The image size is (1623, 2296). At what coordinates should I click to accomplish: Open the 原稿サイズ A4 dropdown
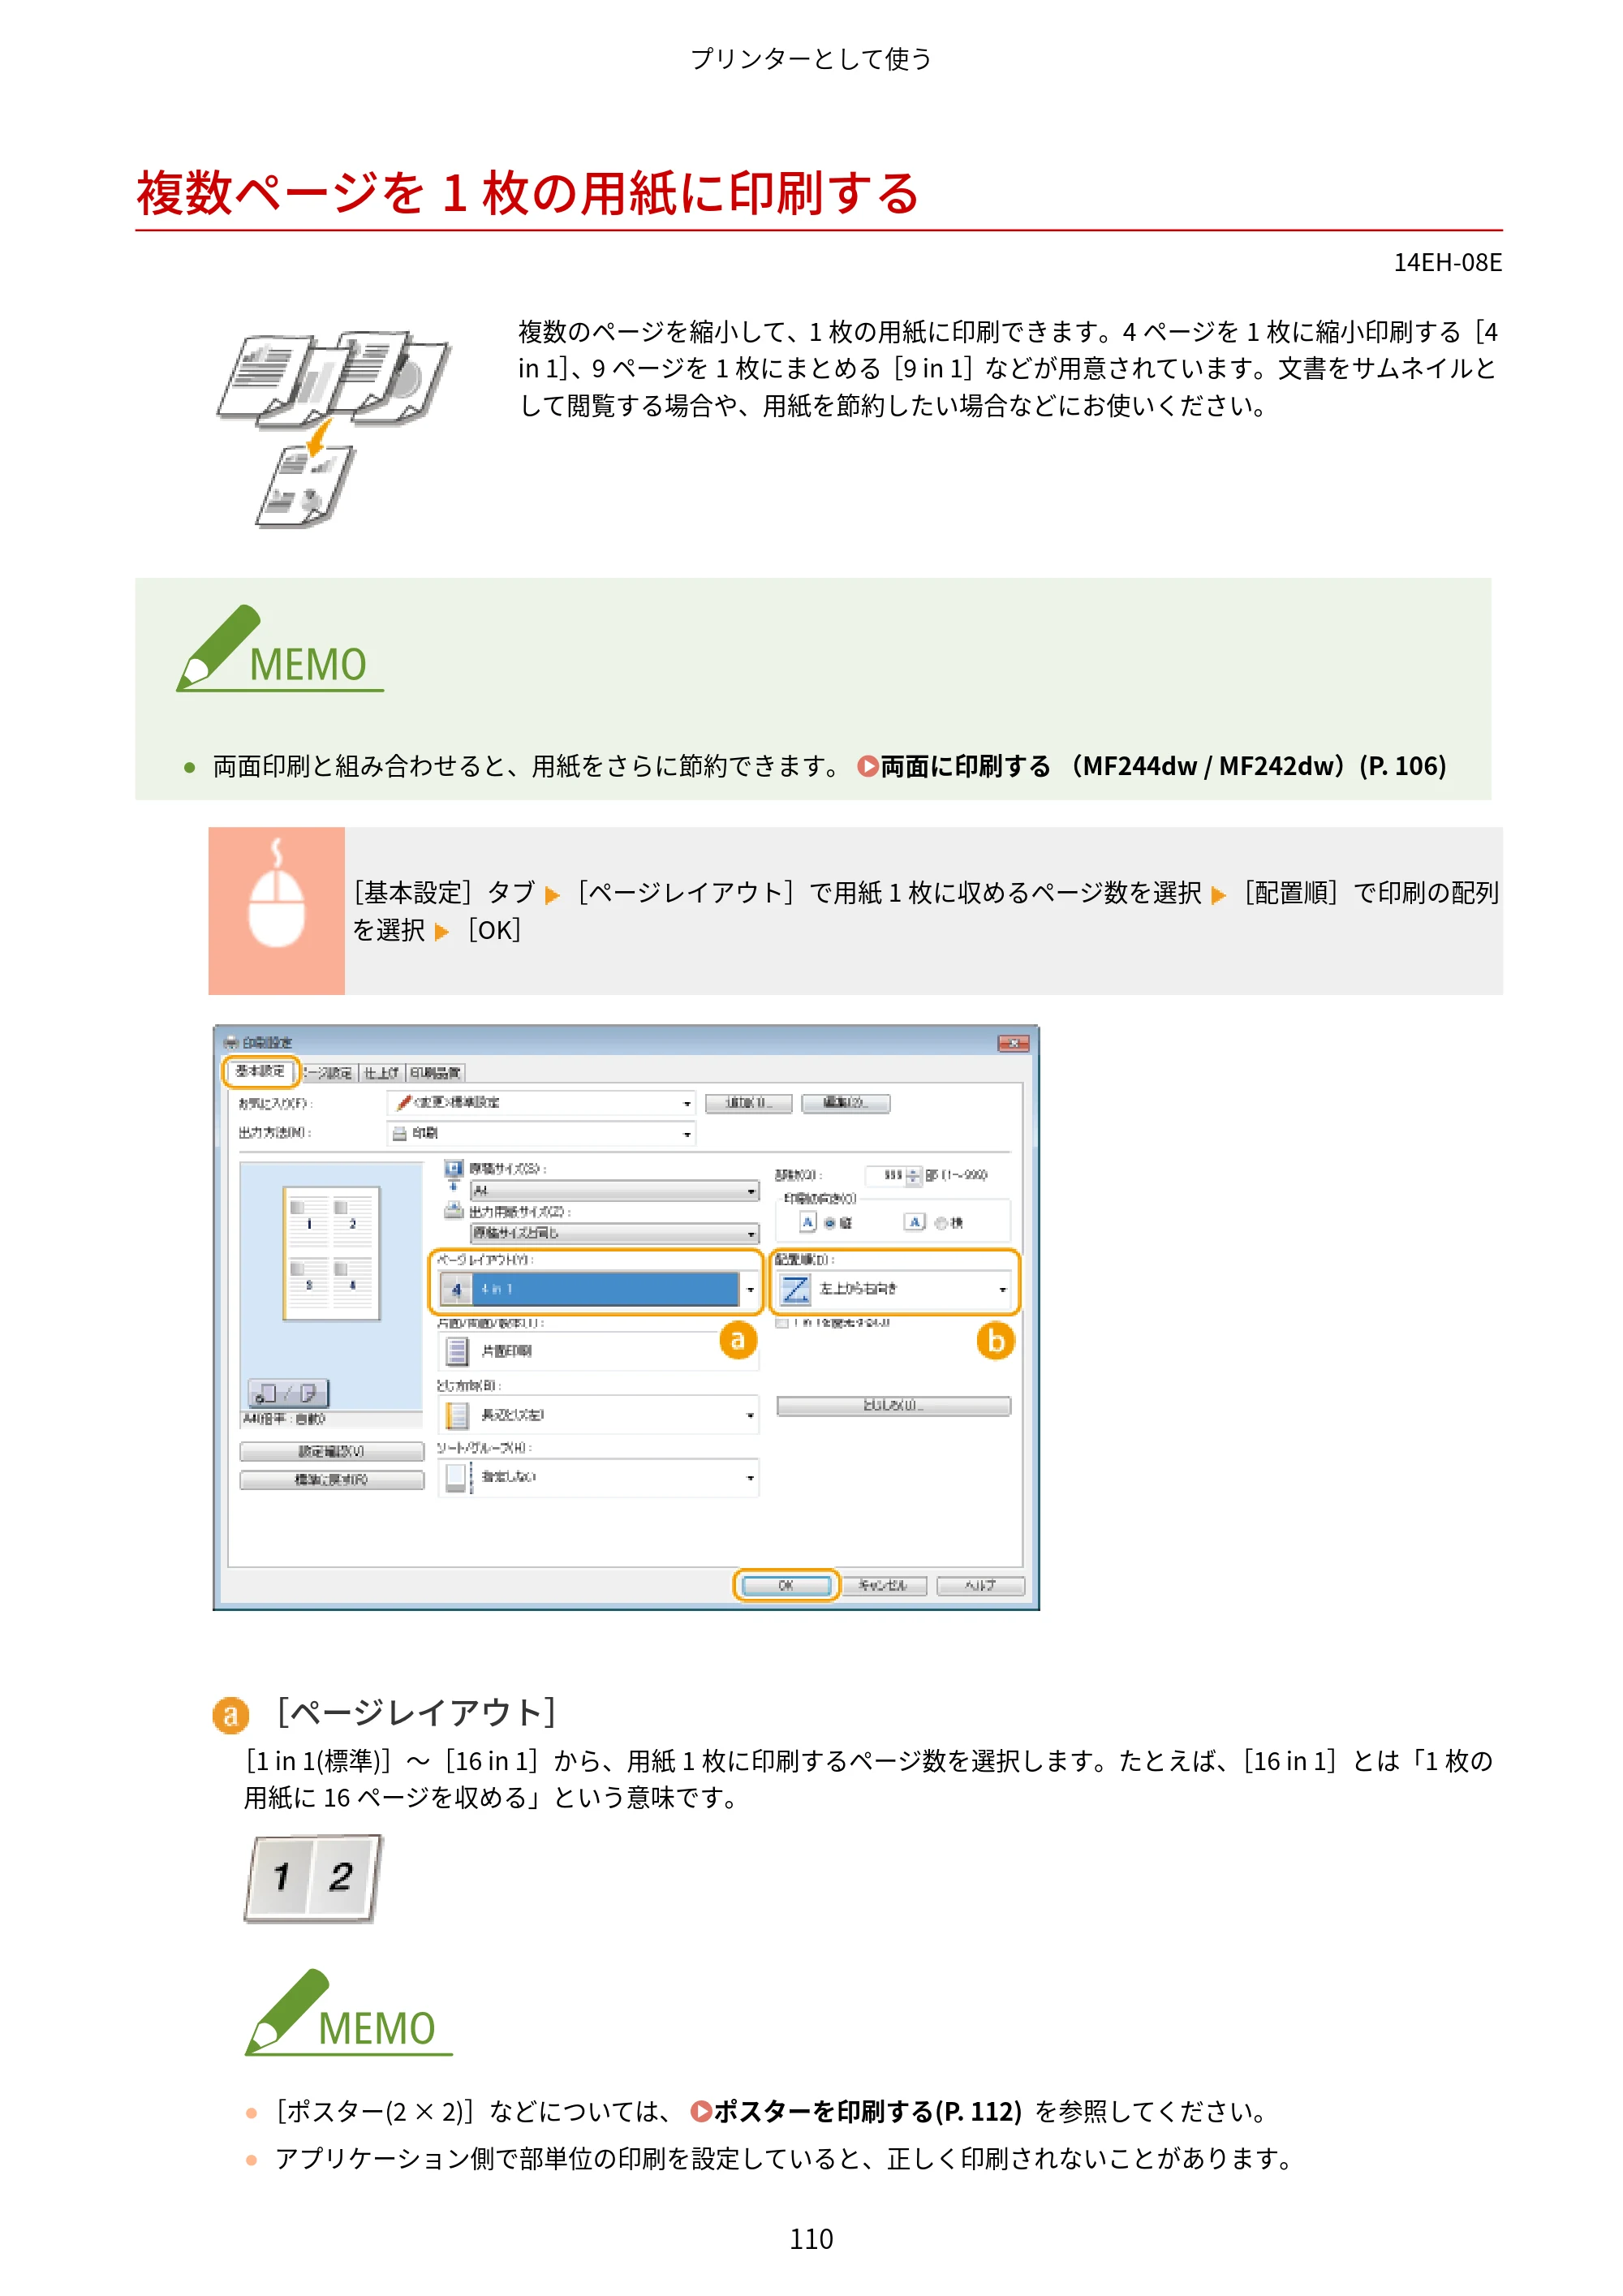coord(614,1191)
